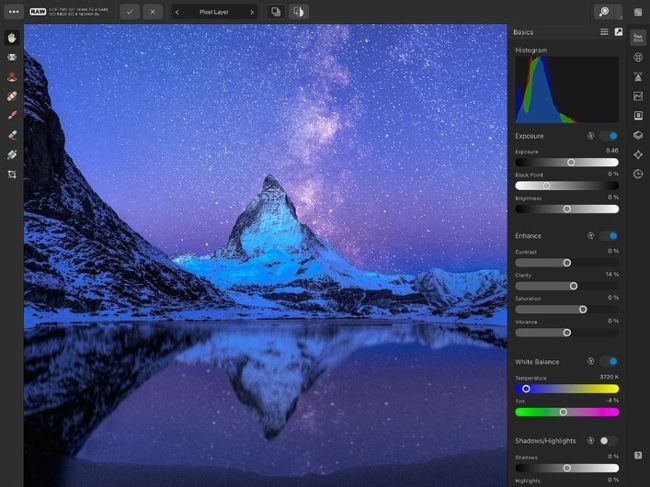The height and width of the screenshot is (487, 650).
Task: Enable the Shadows/Highlights switch
Action: 609,440
